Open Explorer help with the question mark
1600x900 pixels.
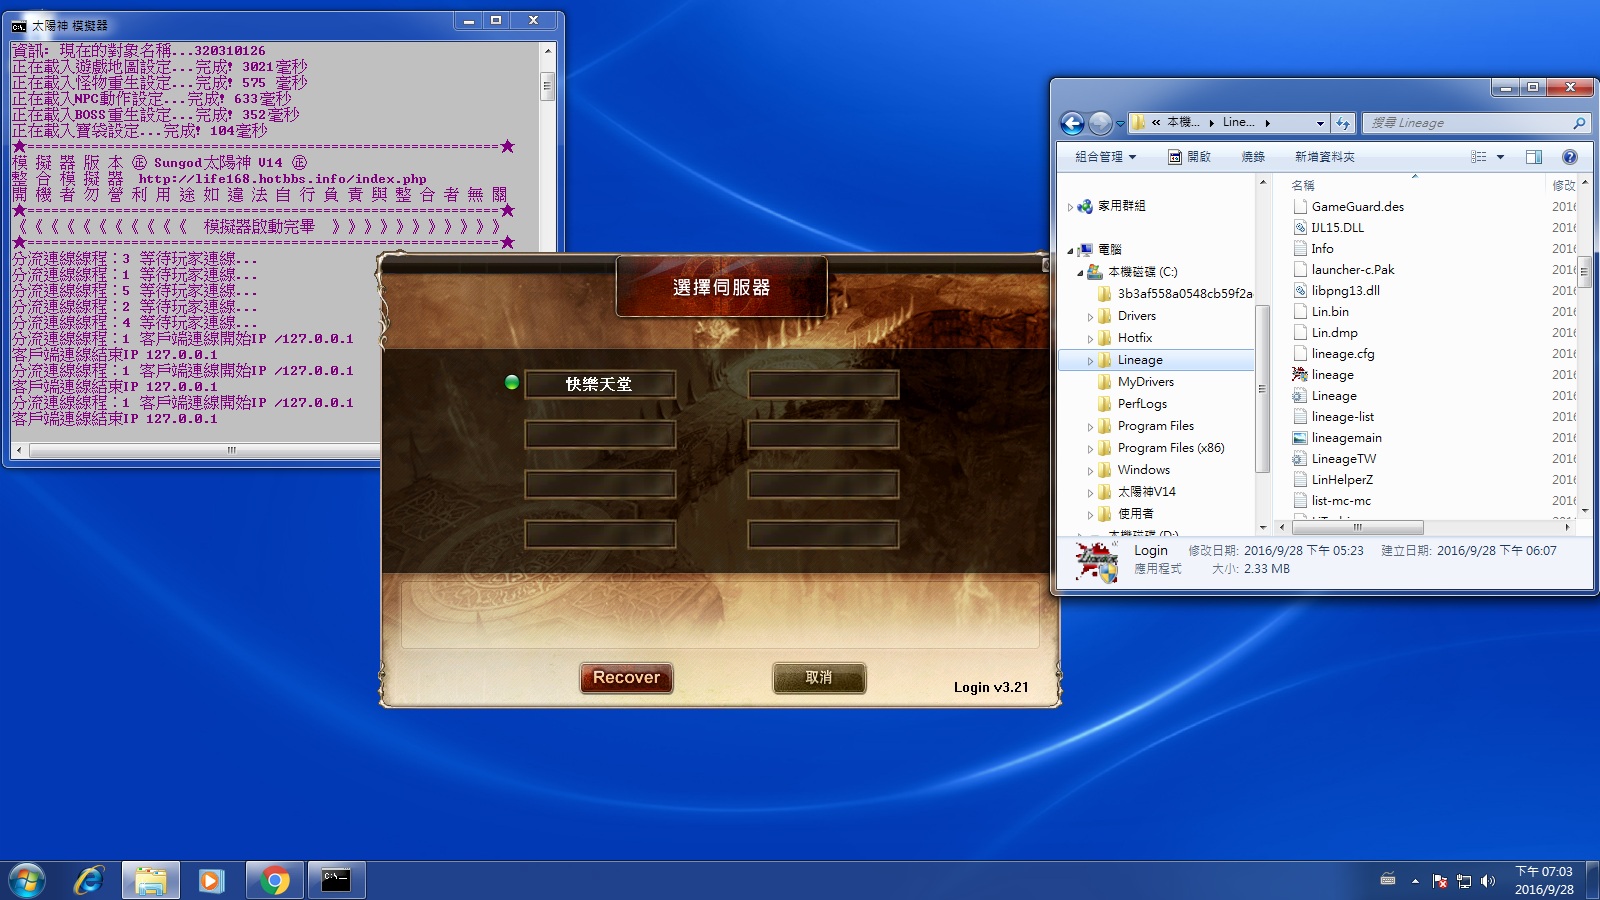point(1570,157)
